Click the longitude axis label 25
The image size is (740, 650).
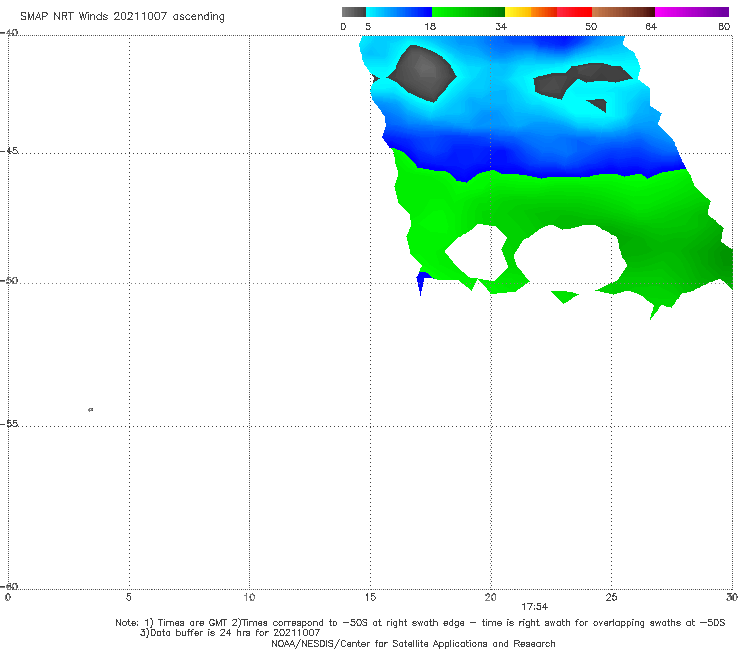[611, 597]
